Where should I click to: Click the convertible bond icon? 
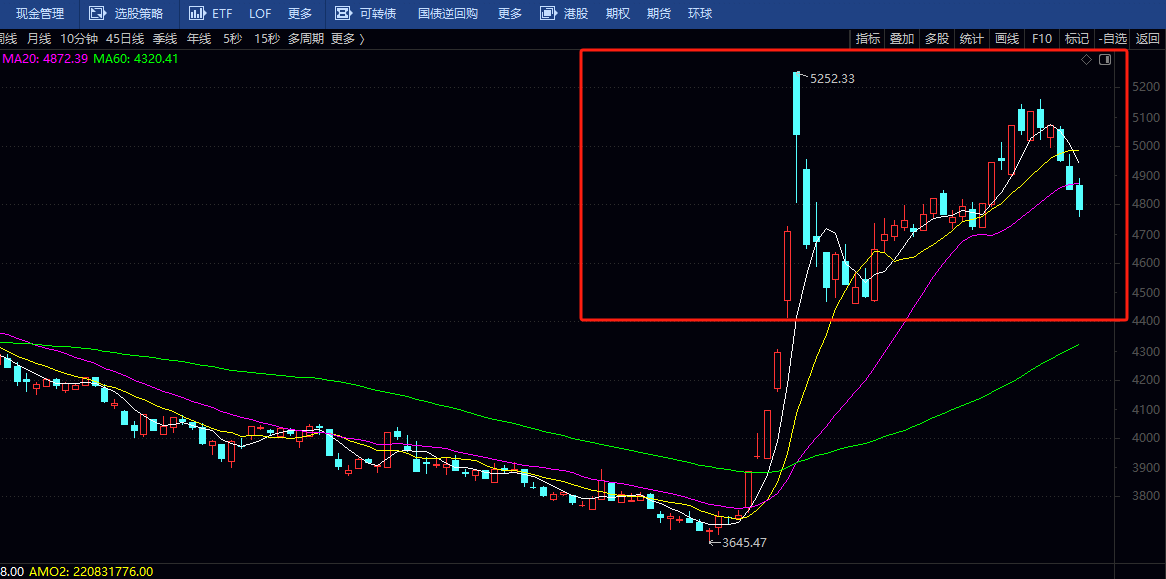[x=342, y=13]
